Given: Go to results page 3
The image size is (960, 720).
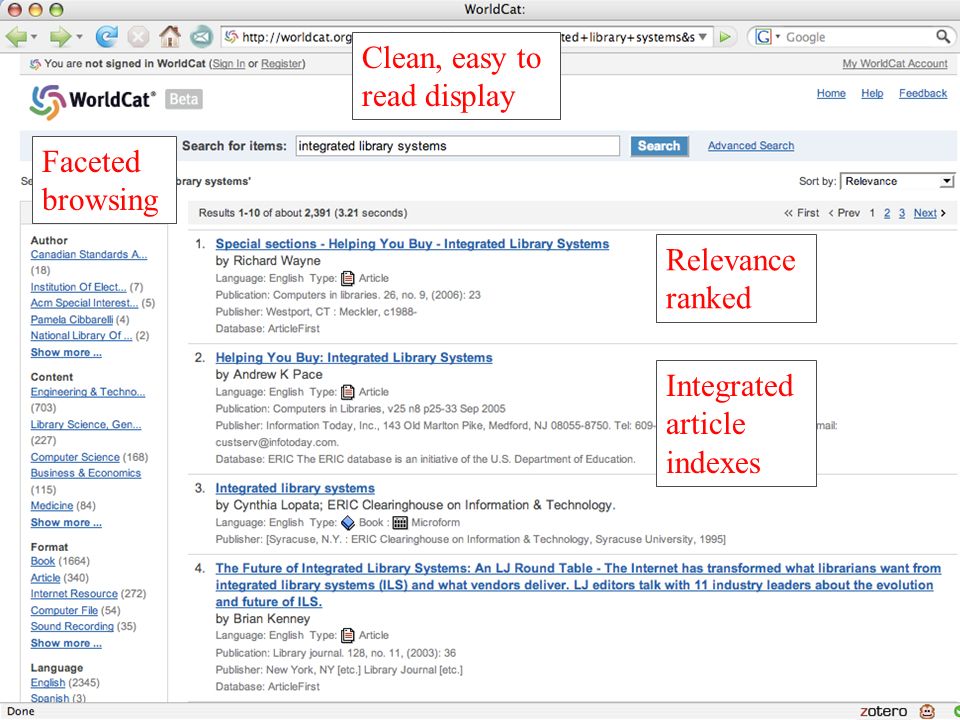Looking at the screenshot, I should click(902, 213).
